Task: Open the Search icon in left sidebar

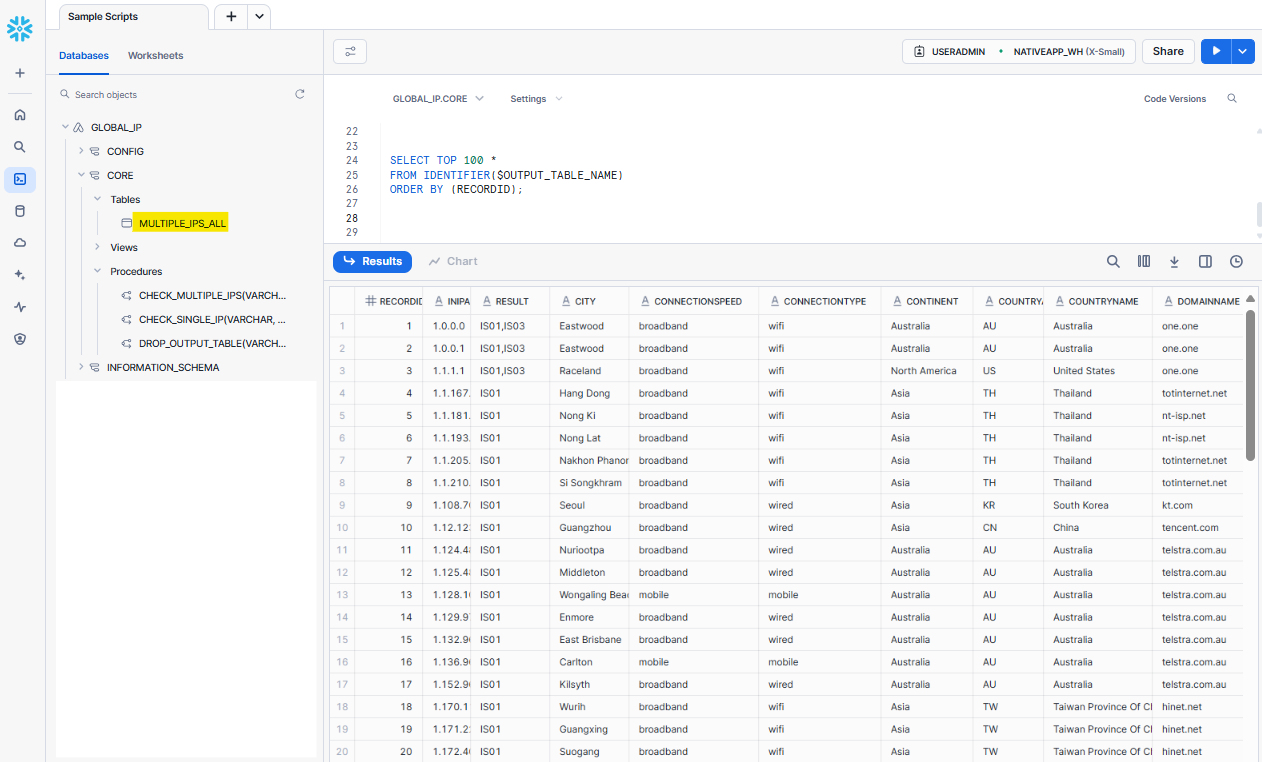Action: pyautogui.click(x=20, y=147)
